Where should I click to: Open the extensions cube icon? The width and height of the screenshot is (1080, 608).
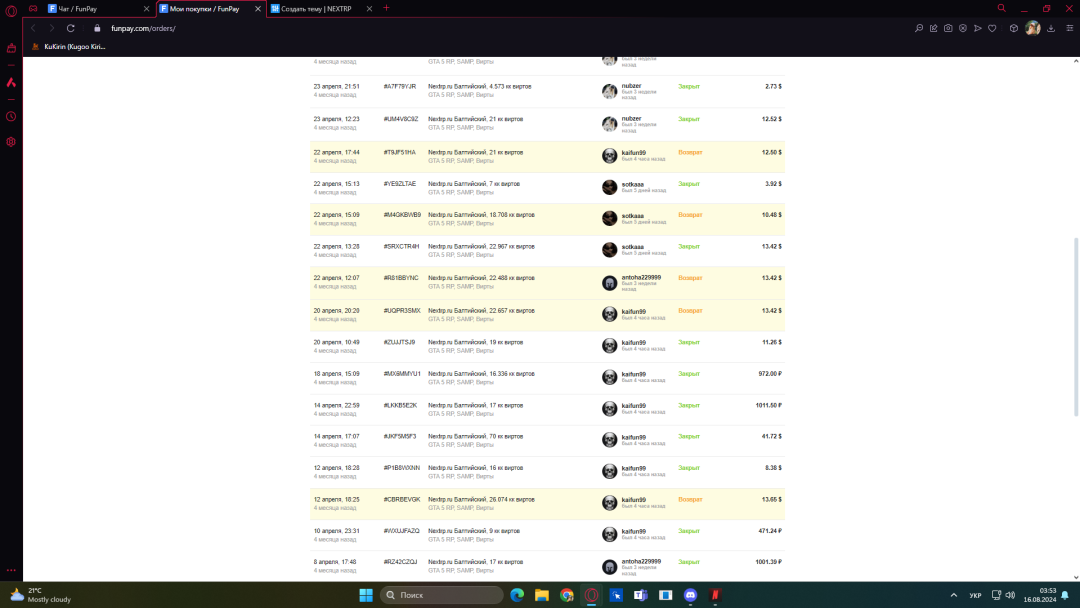tap(1014, 28)
